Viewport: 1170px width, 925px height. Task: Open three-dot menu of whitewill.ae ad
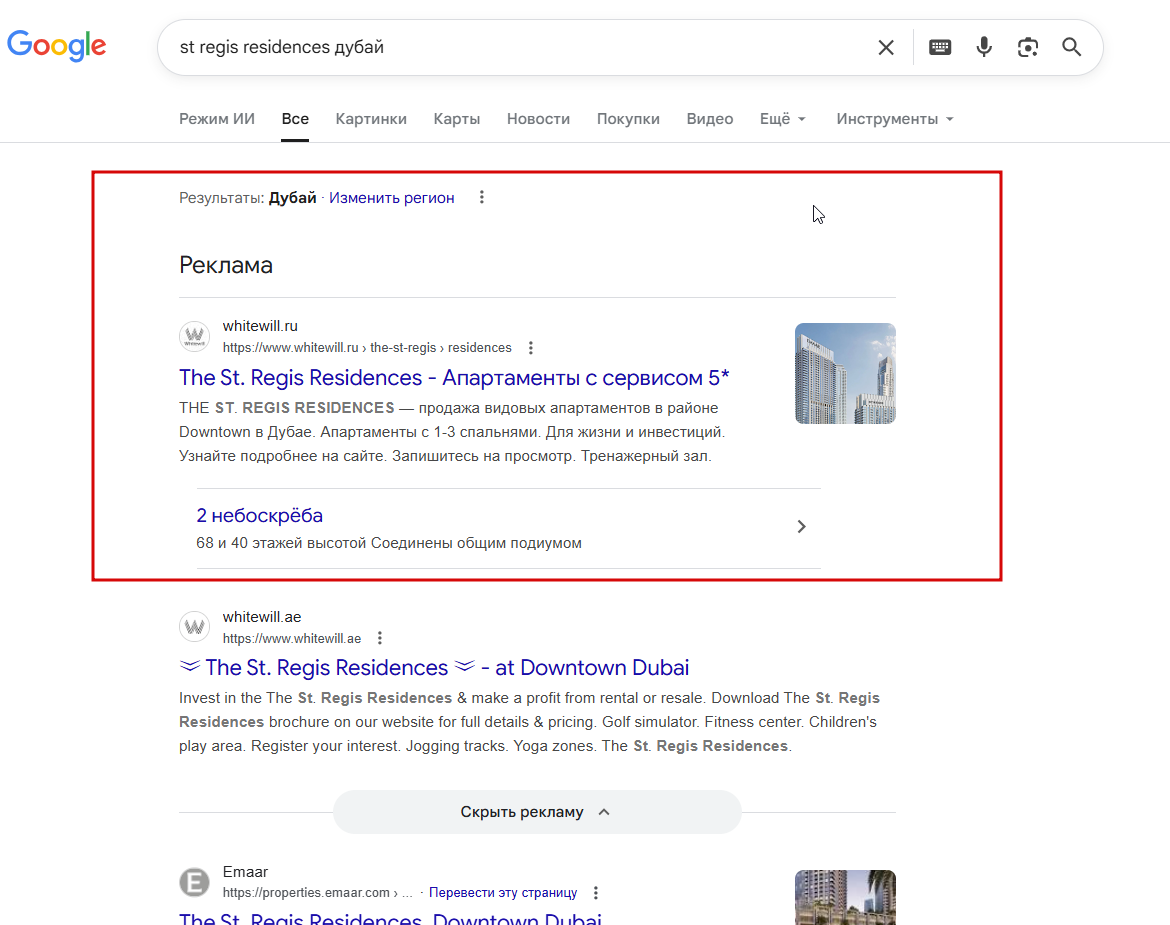coord(380,638)
